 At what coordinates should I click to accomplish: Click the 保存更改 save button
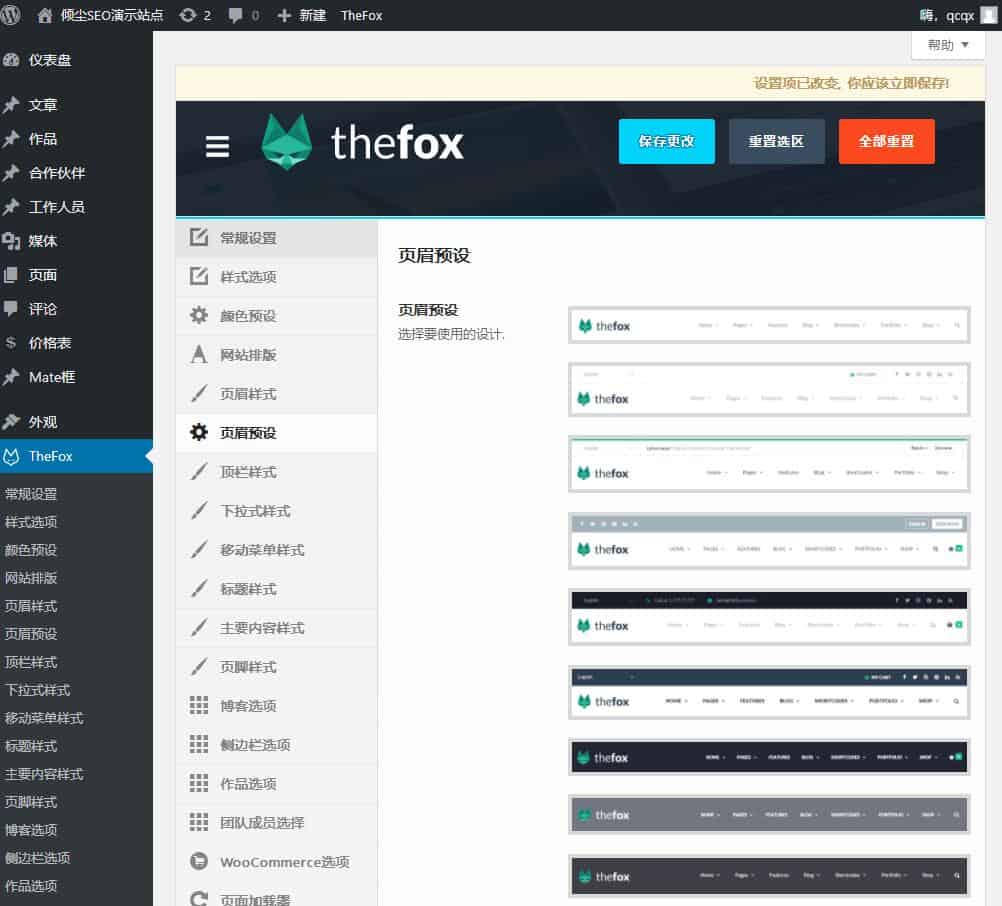click(667, 141)
